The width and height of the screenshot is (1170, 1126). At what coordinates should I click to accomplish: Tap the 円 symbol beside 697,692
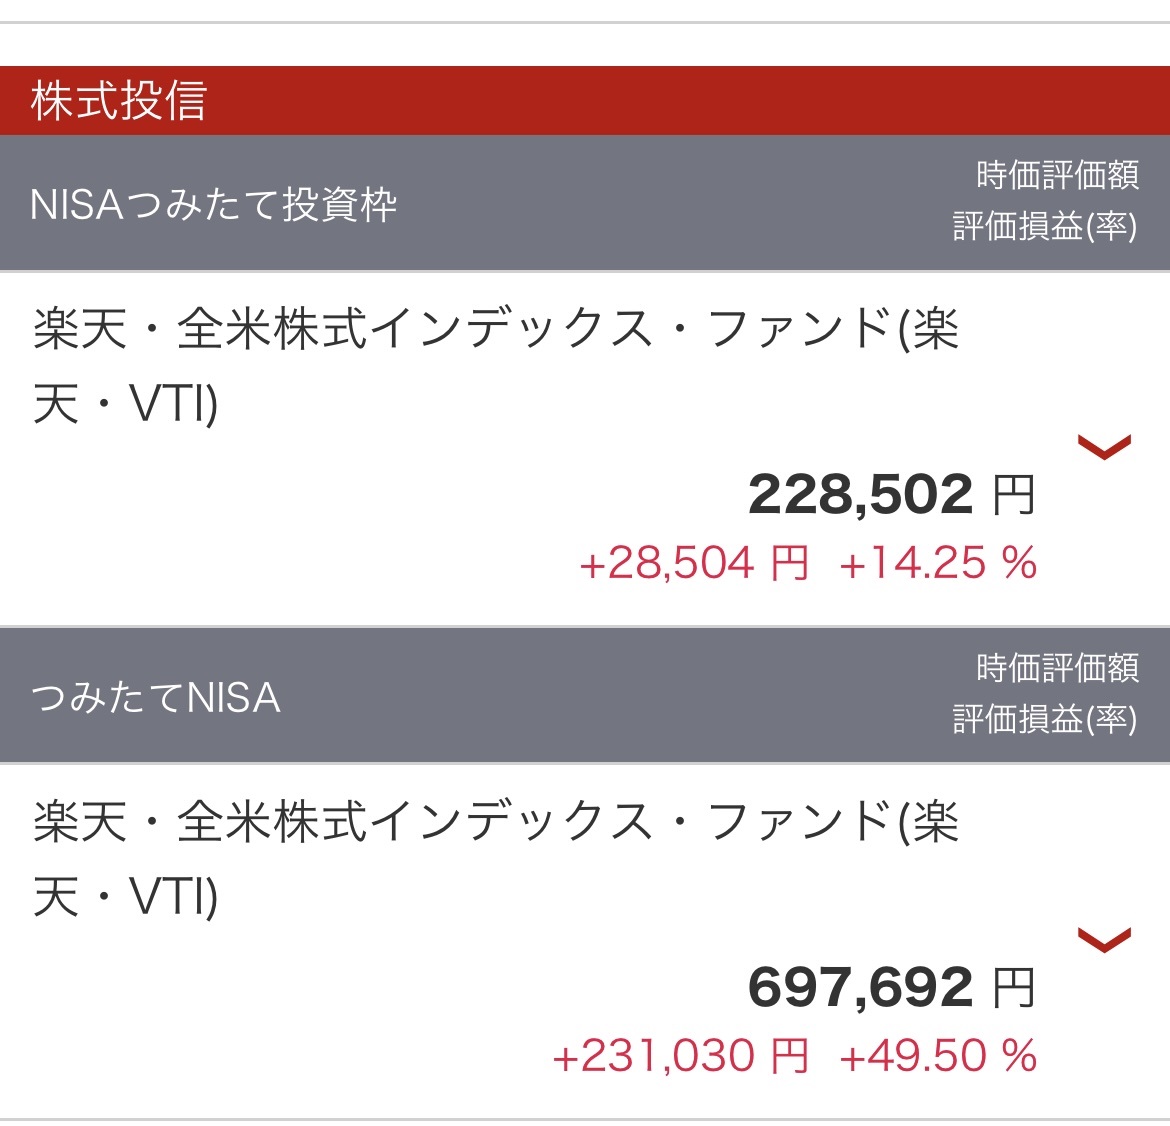pyautogui.click(x=1013, y=988)
